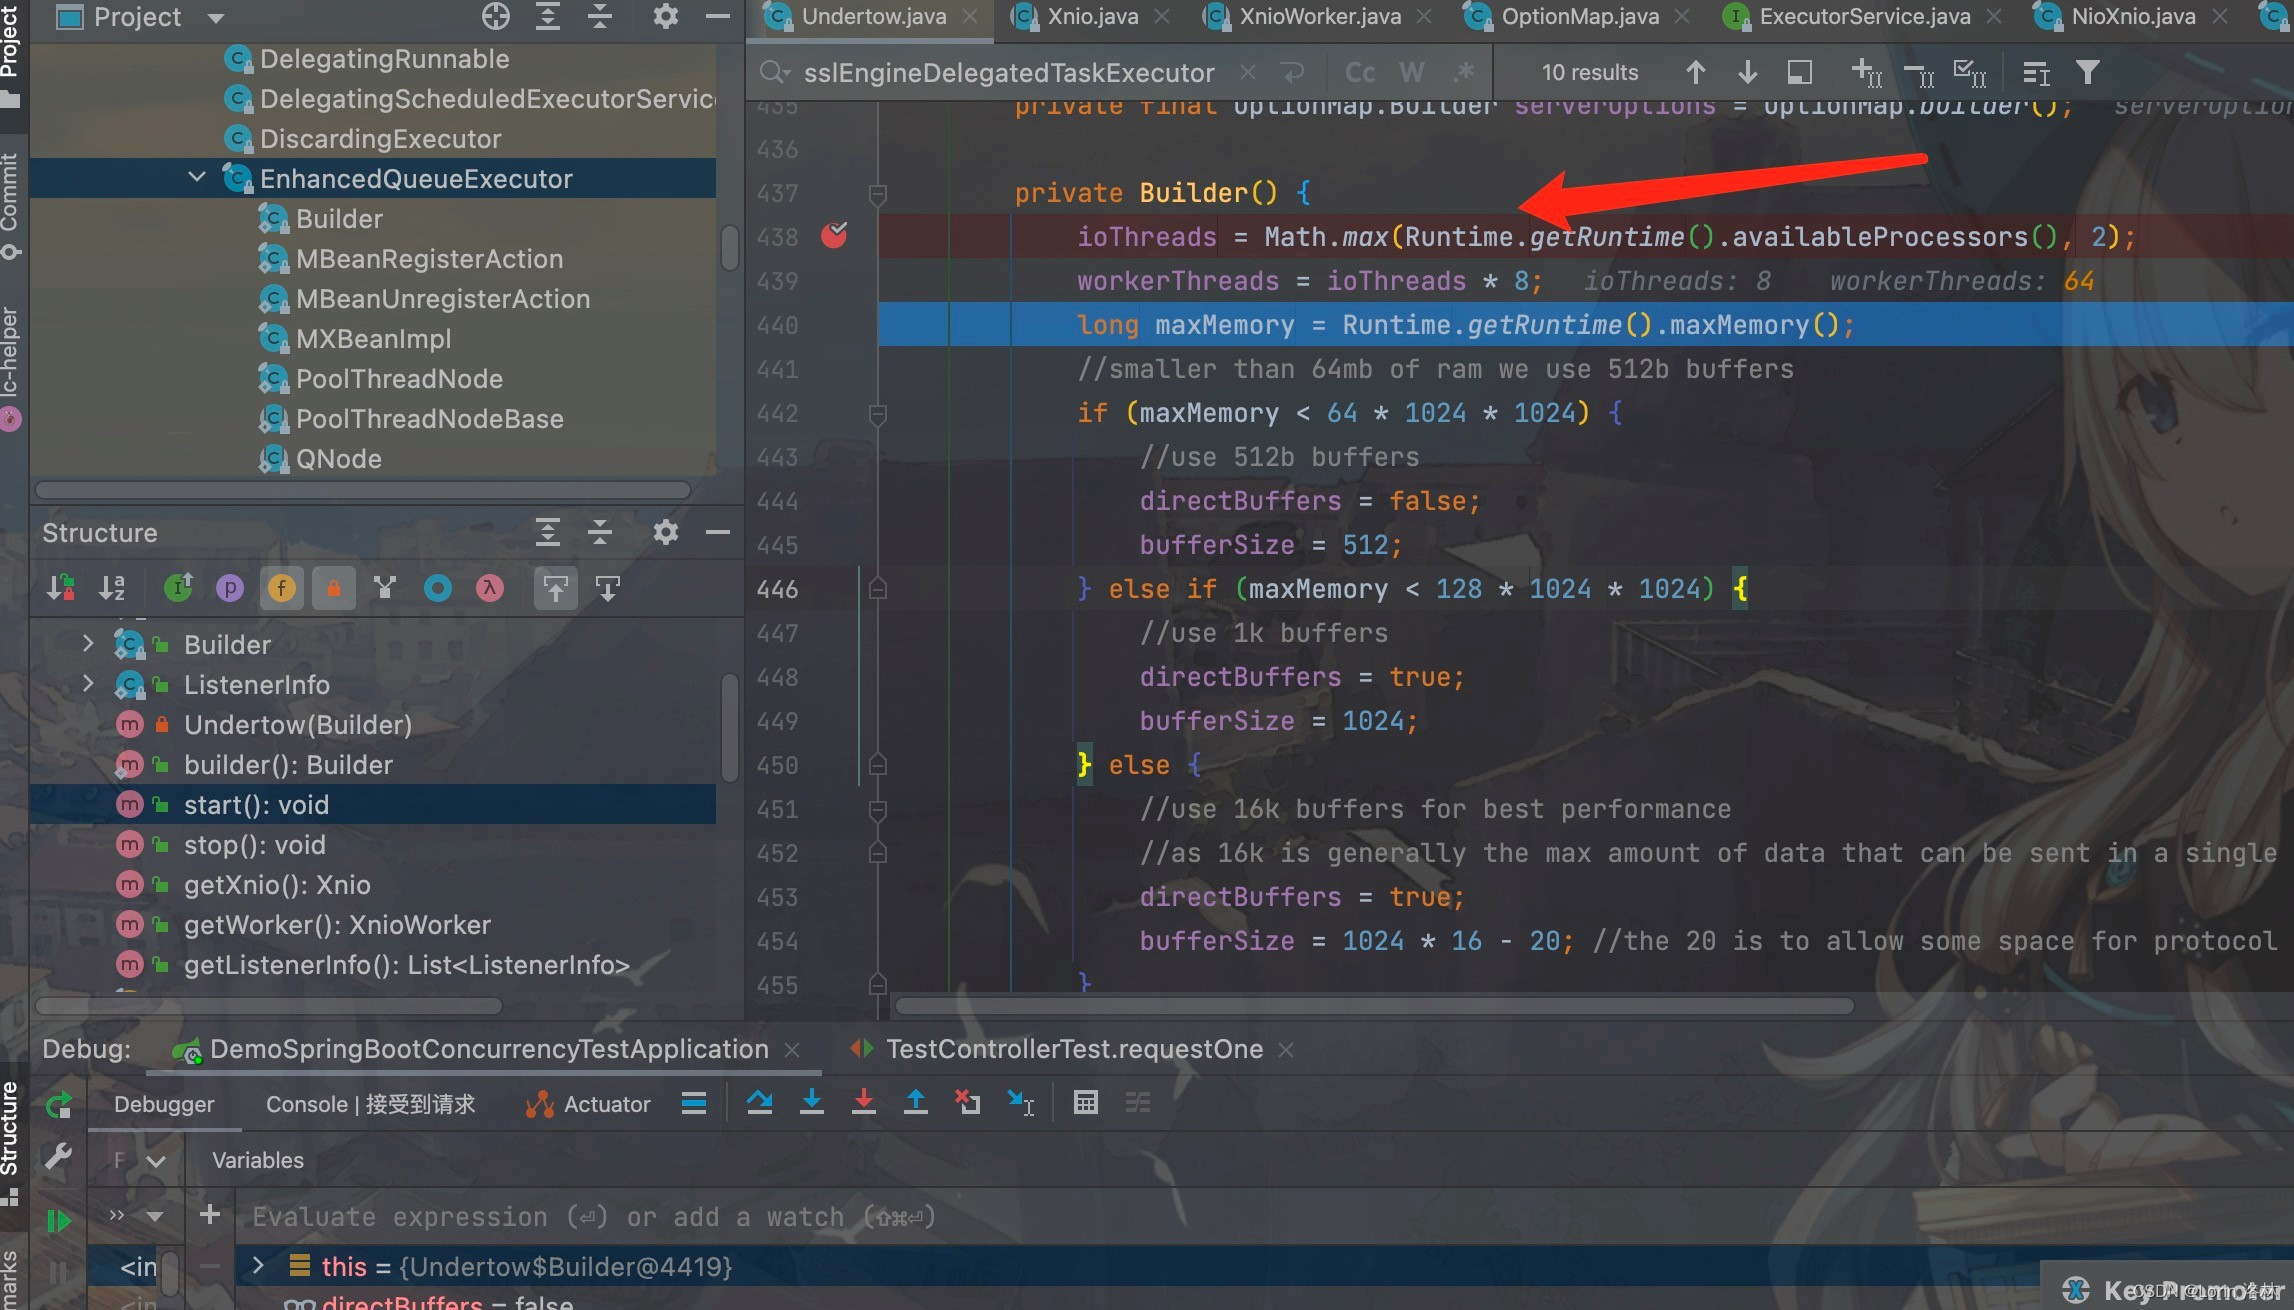Toggle Autoscroll to Source in Structure
The width and height of the screenshot is (2294, 1310).
(555, 588)
